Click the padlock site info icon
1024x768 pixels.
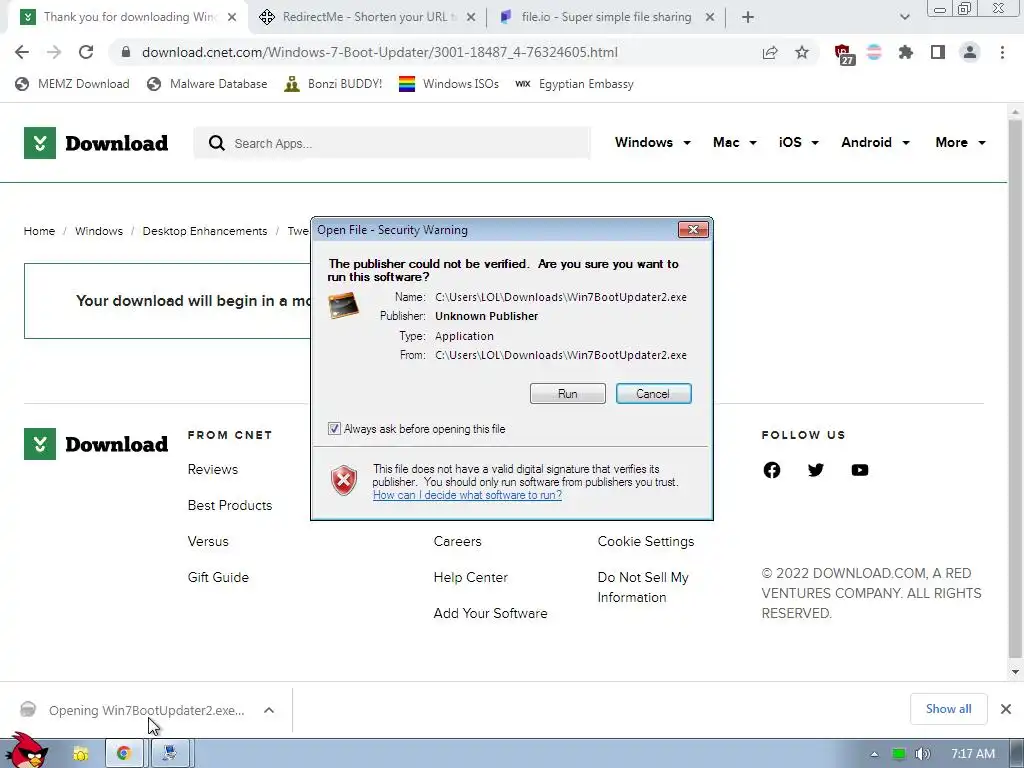(x=126, y=52)
